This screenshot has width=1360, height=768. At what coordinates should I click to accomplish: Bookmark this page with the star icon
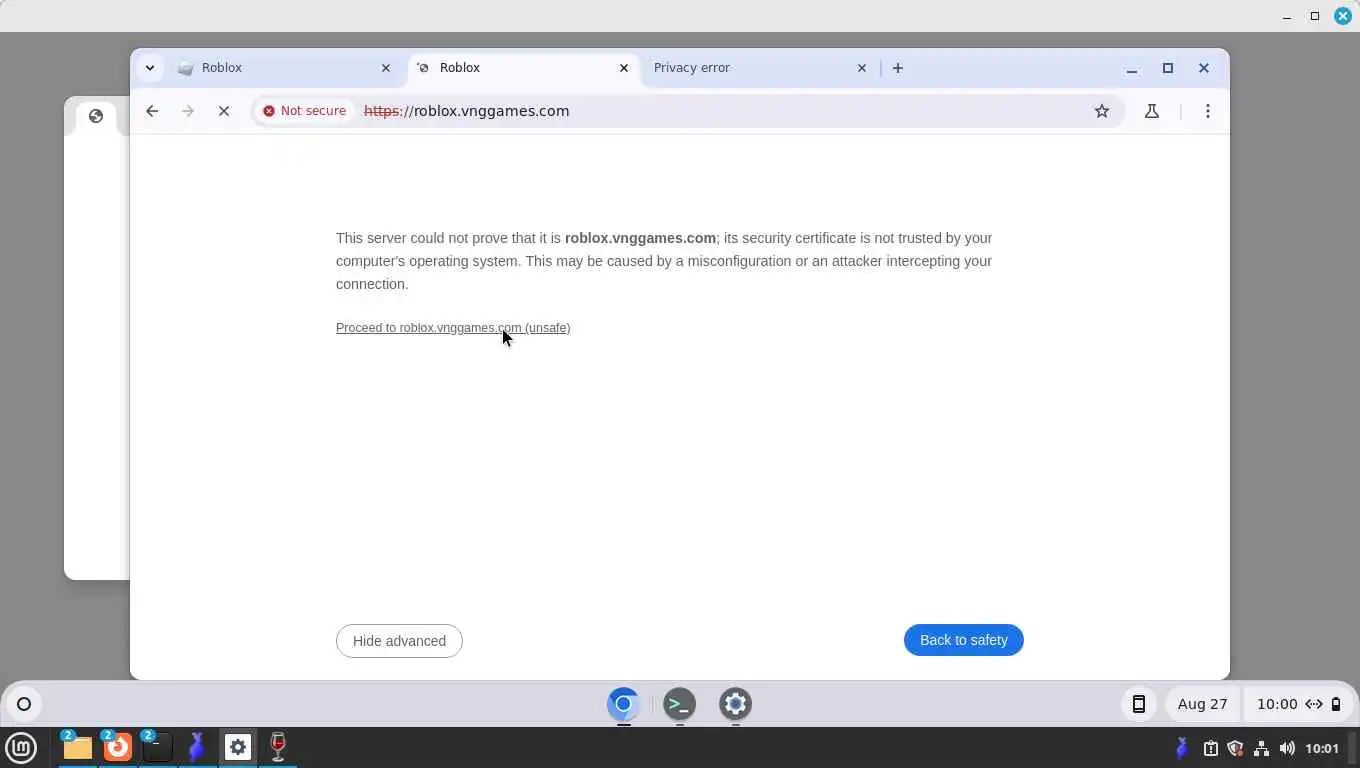(x=1102, y=111)
